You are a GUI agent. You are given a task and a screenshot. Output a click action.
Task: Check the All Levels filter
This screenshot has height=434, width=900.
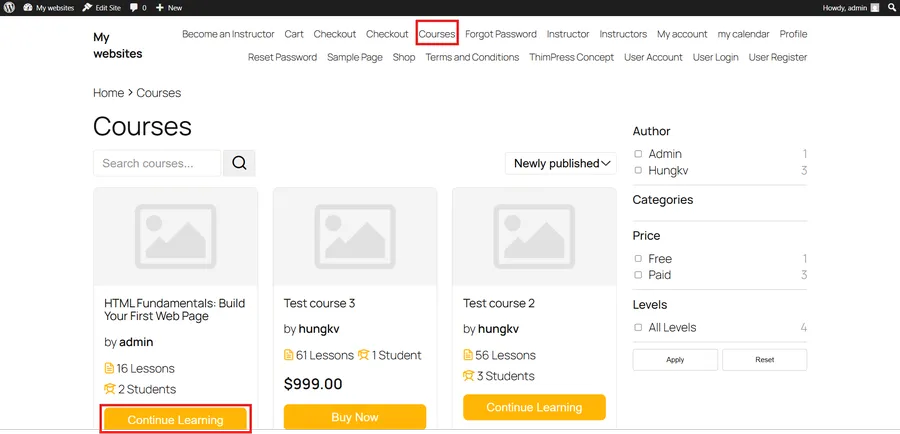pyautogui.click(x=638, y=327)
